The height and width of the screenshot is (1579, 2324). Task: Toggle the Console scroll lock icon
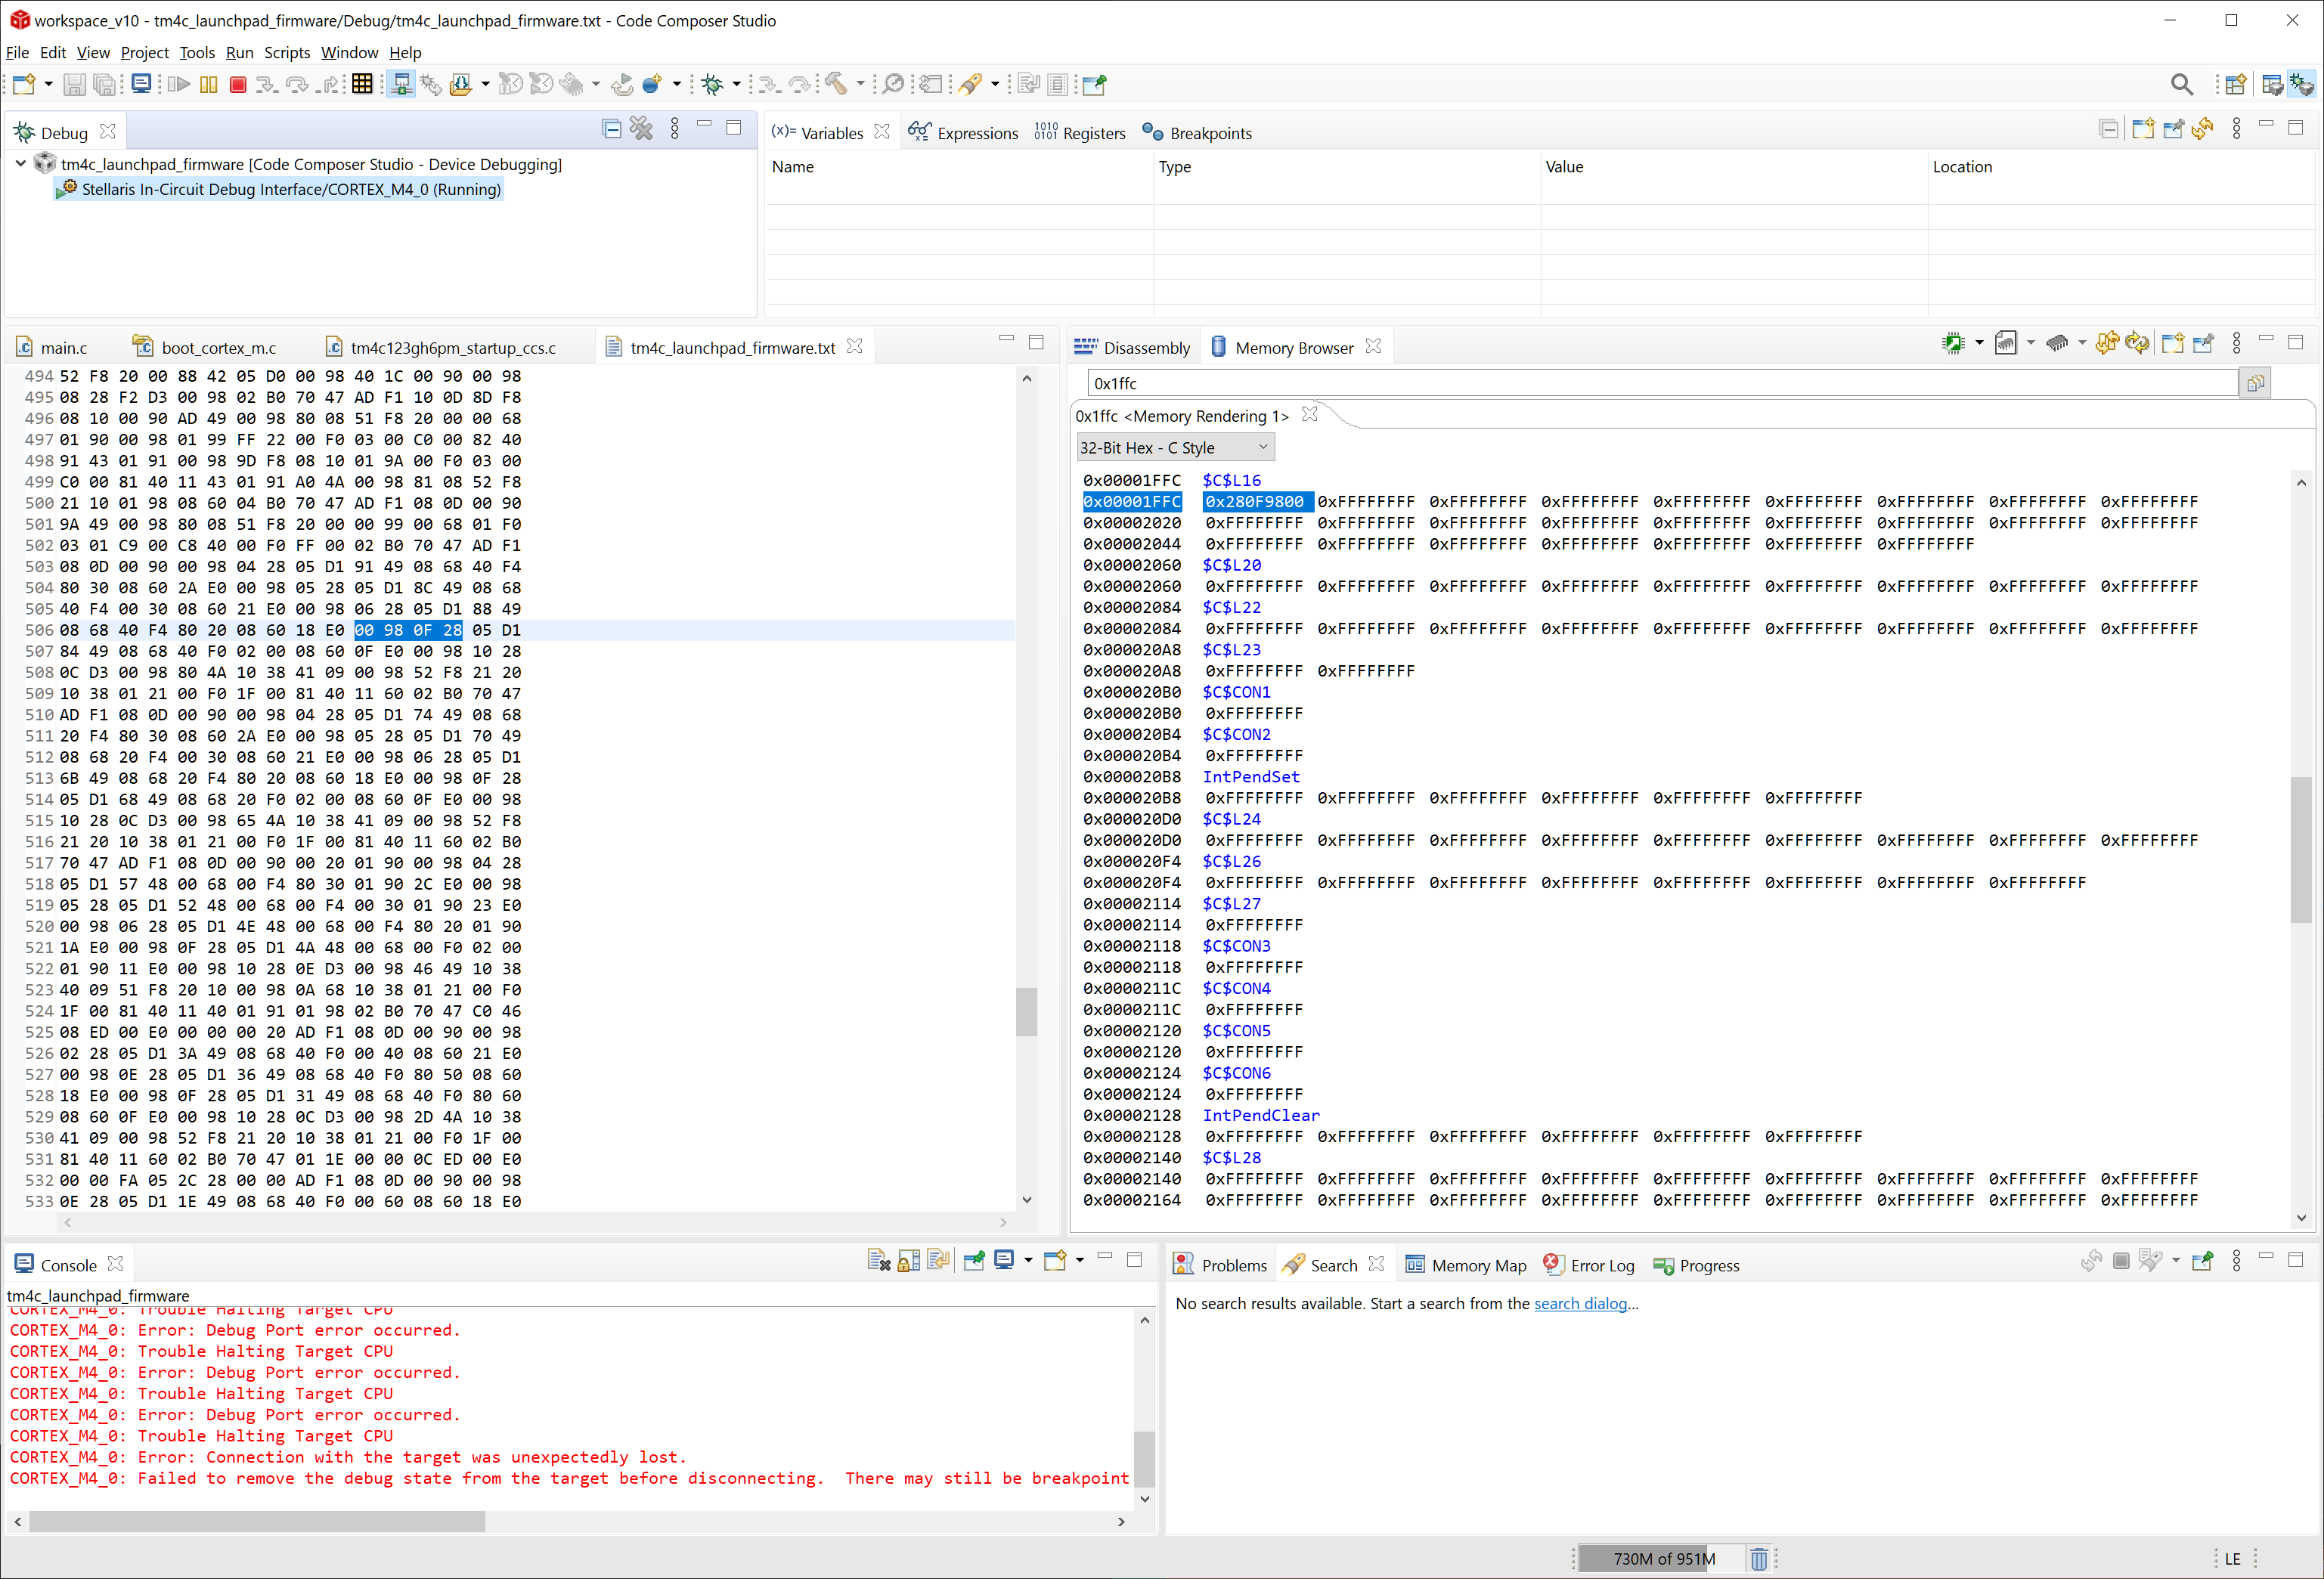(x=908, y=1261)
